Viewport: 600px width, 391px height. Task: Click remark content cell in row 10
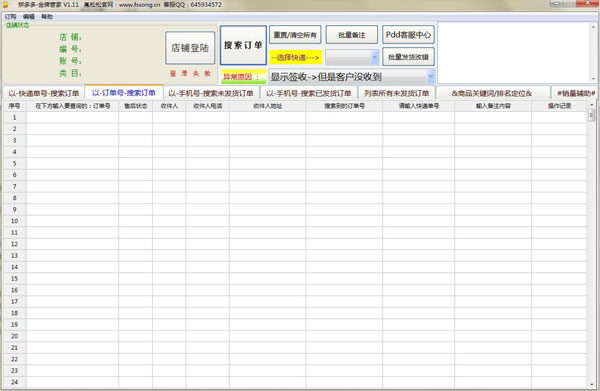(493, 221)
